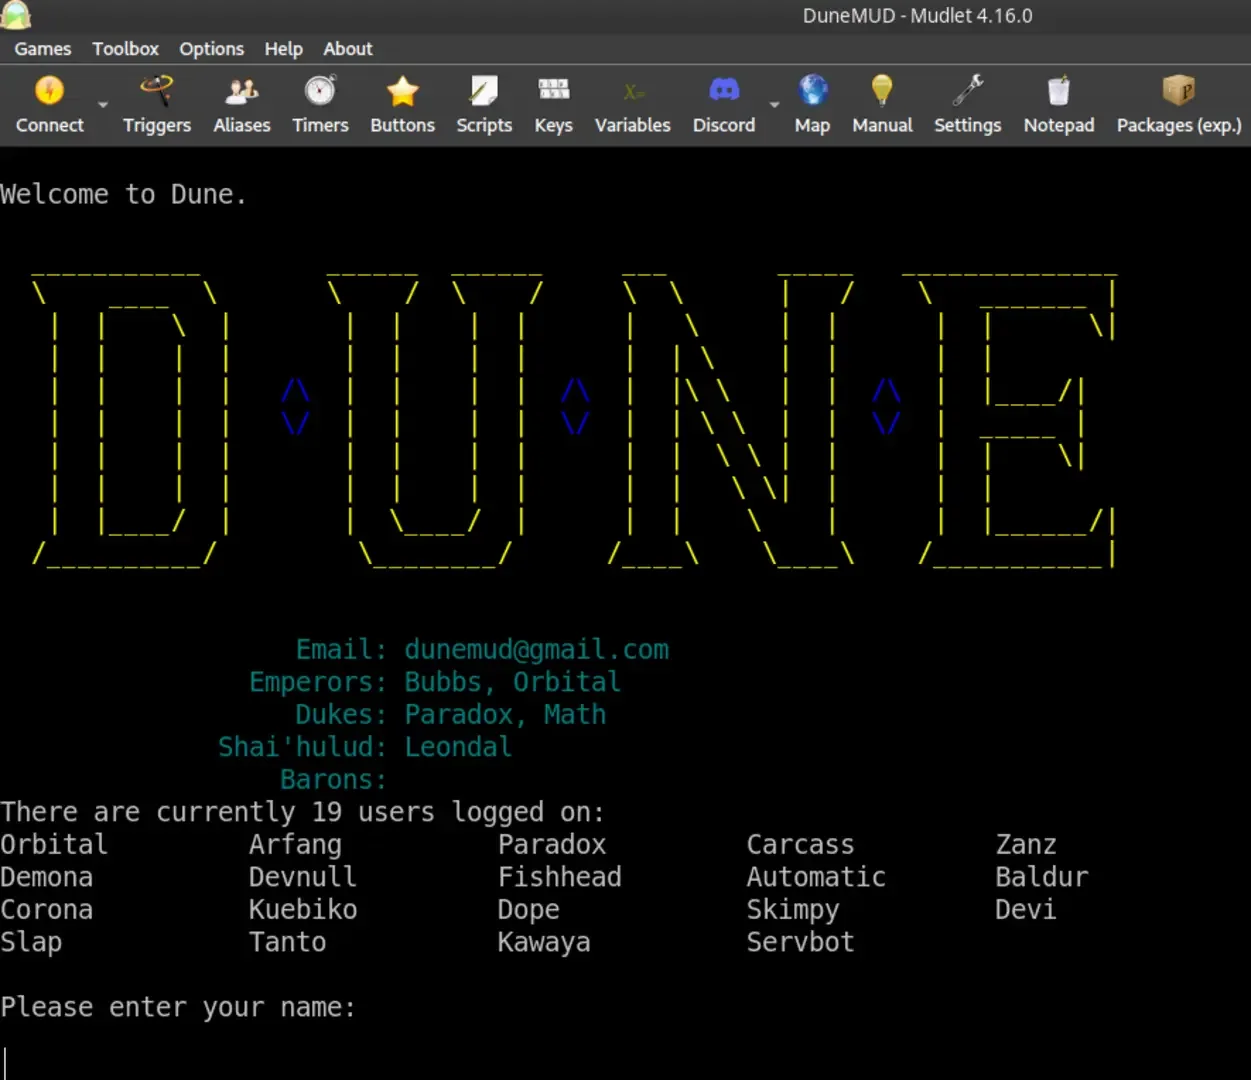Open the Games menu
This screenshot has height=1080, width=1251.
(x=42, y=48)
